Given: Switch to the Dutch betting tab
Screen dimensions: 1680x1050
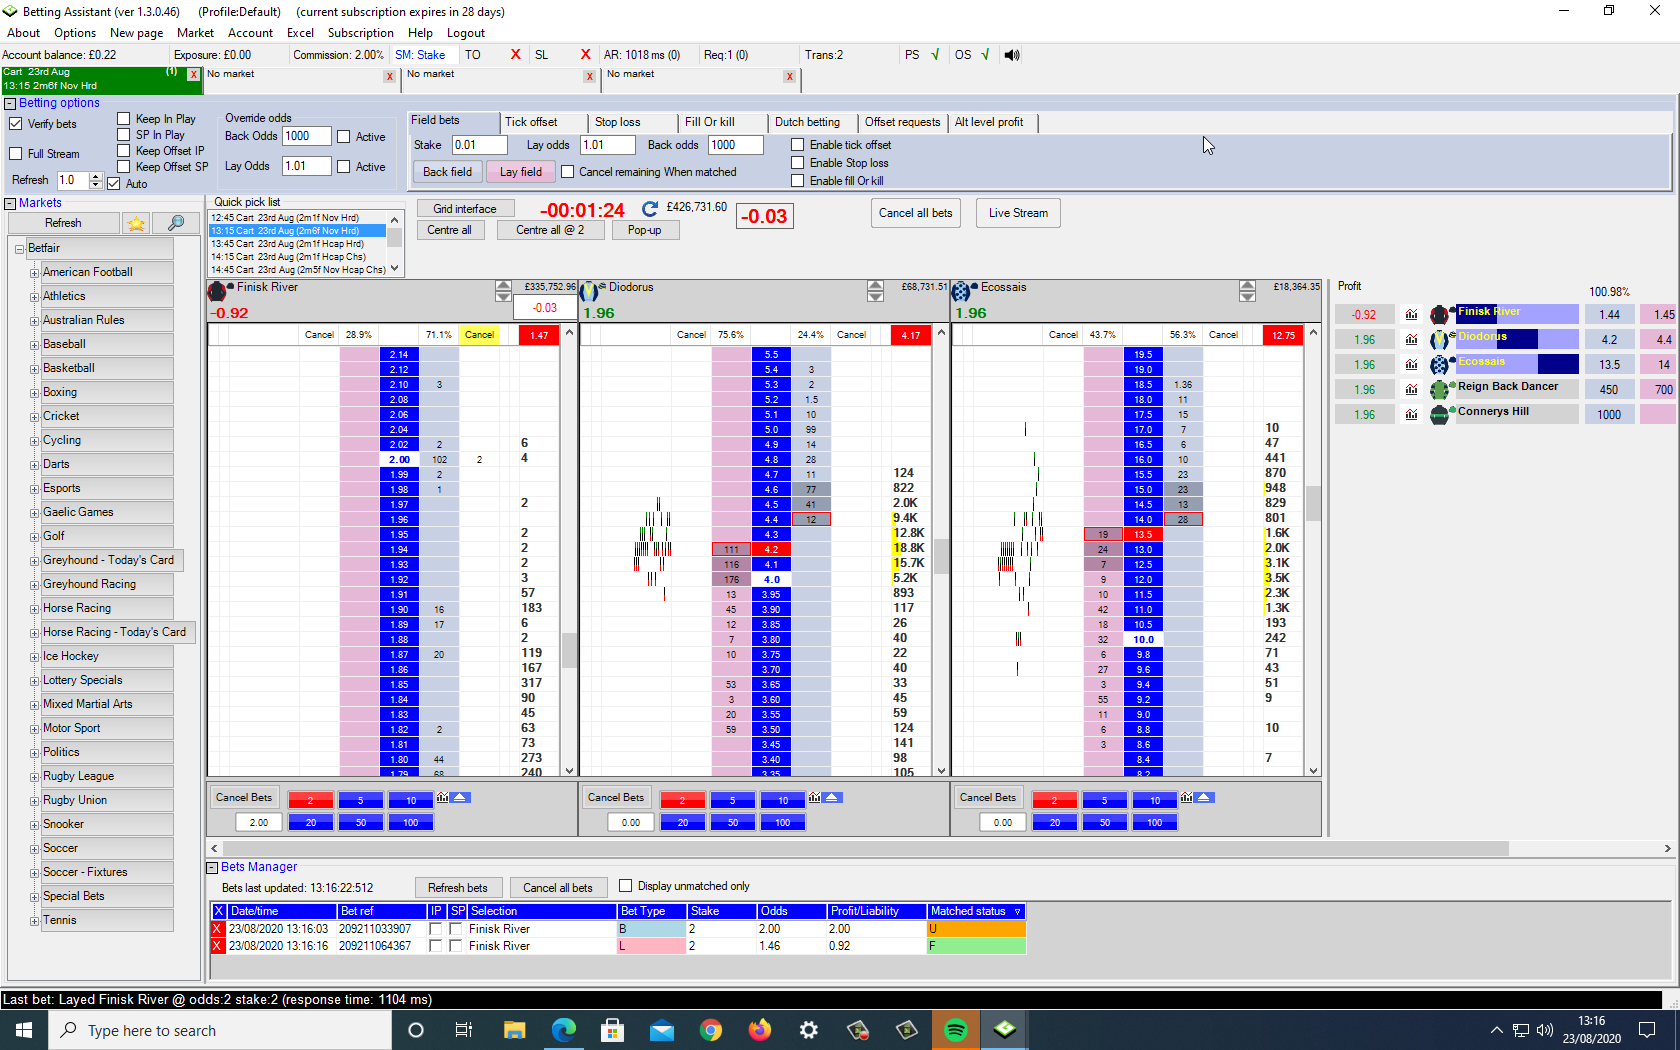Looking at the screenshot, I should (x=812, y=122).
